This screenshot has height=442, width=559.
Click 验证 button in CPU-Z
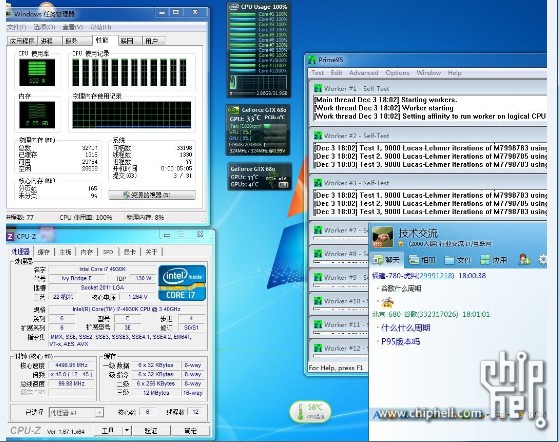151,431
